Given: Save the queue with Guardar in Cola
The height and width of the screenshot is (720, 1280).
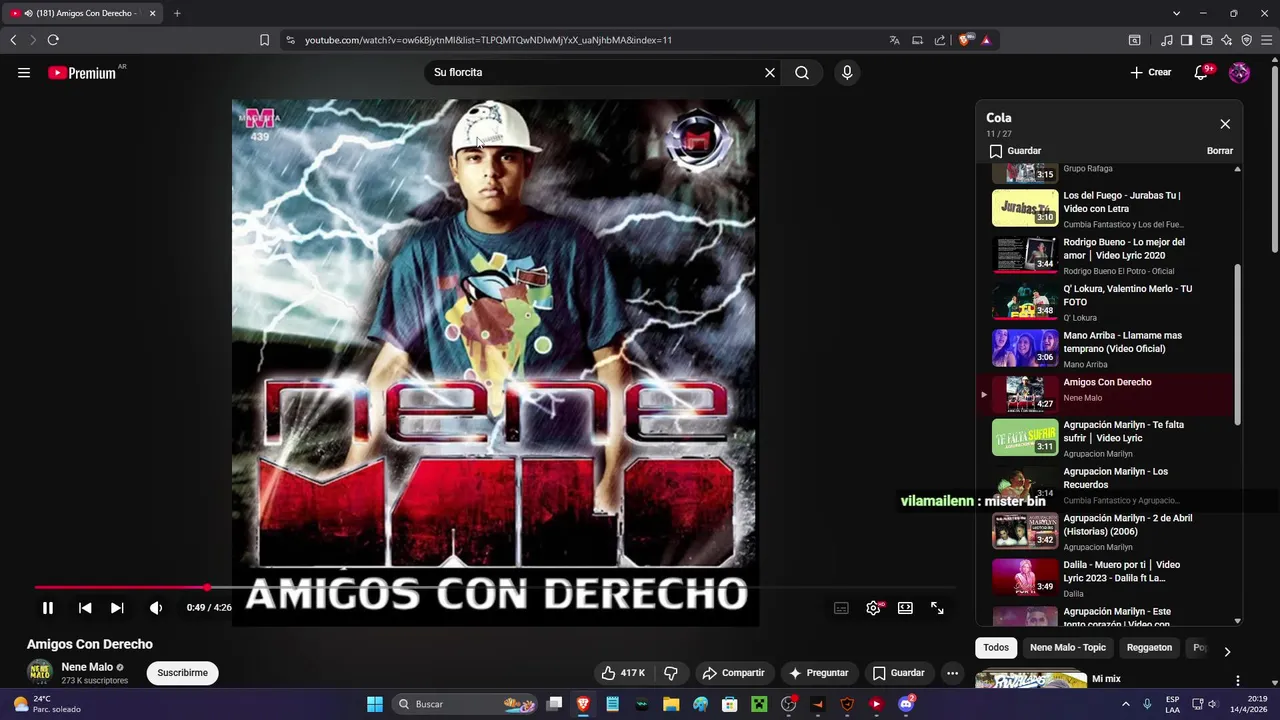Looking at the screenshot, I should [1015, 151].
